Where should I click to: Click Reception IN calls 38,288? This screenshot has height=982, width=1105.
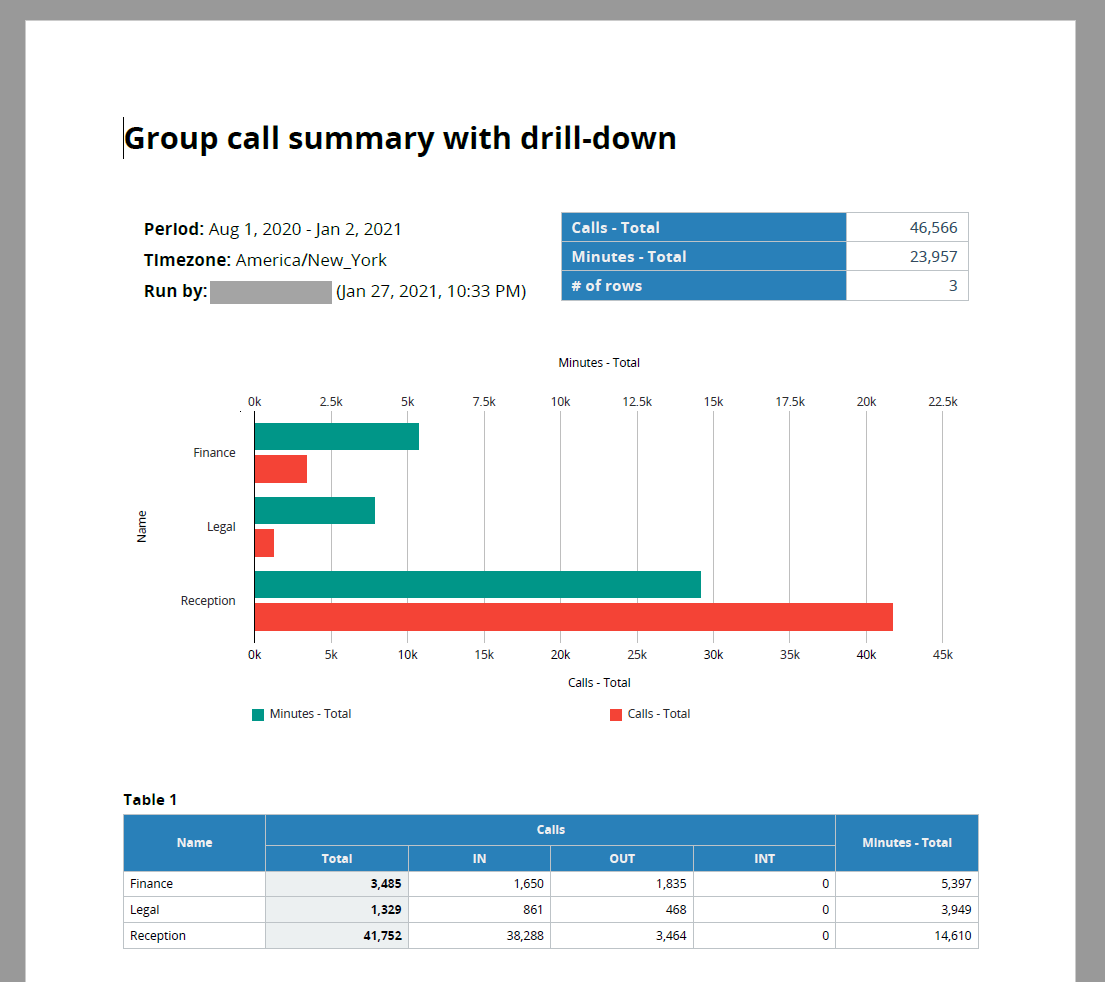tap(479, 935)
